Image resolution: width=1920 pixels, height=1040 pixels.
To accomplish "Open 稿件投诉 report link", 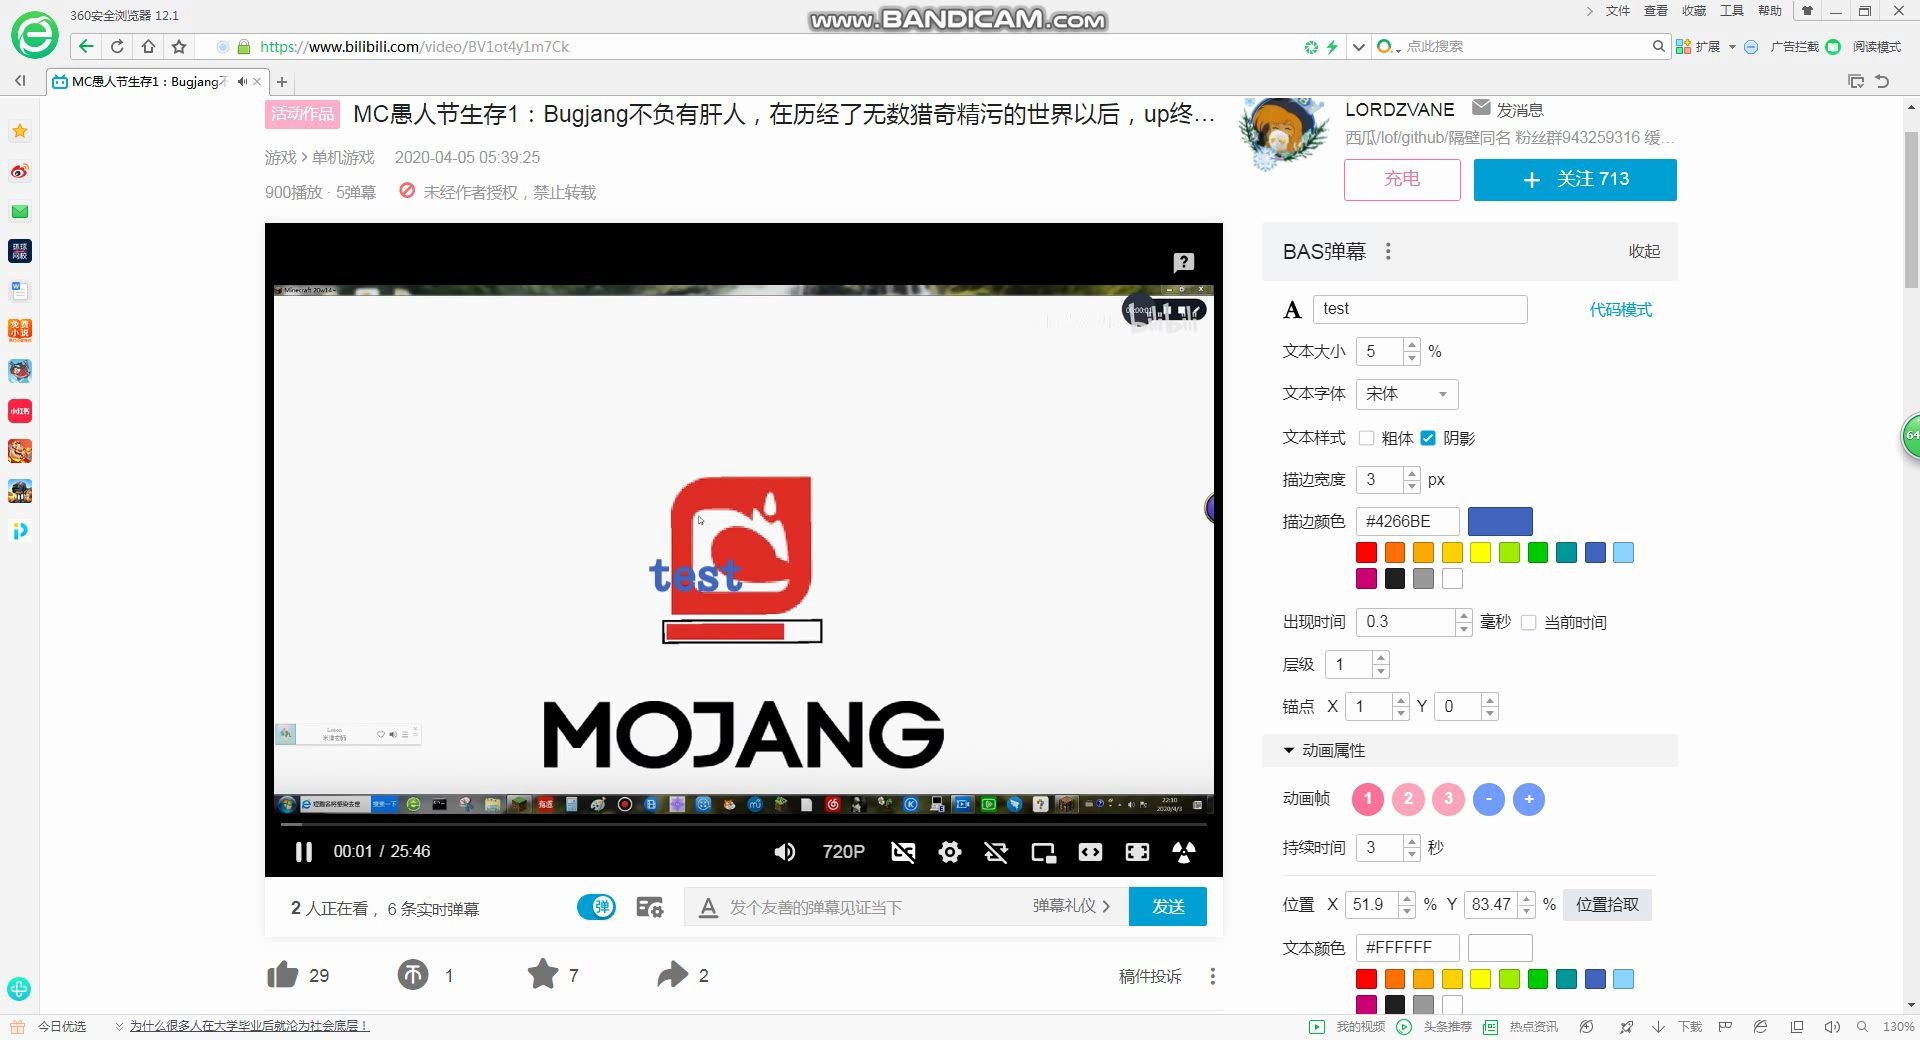I will tap(1150, 976).
